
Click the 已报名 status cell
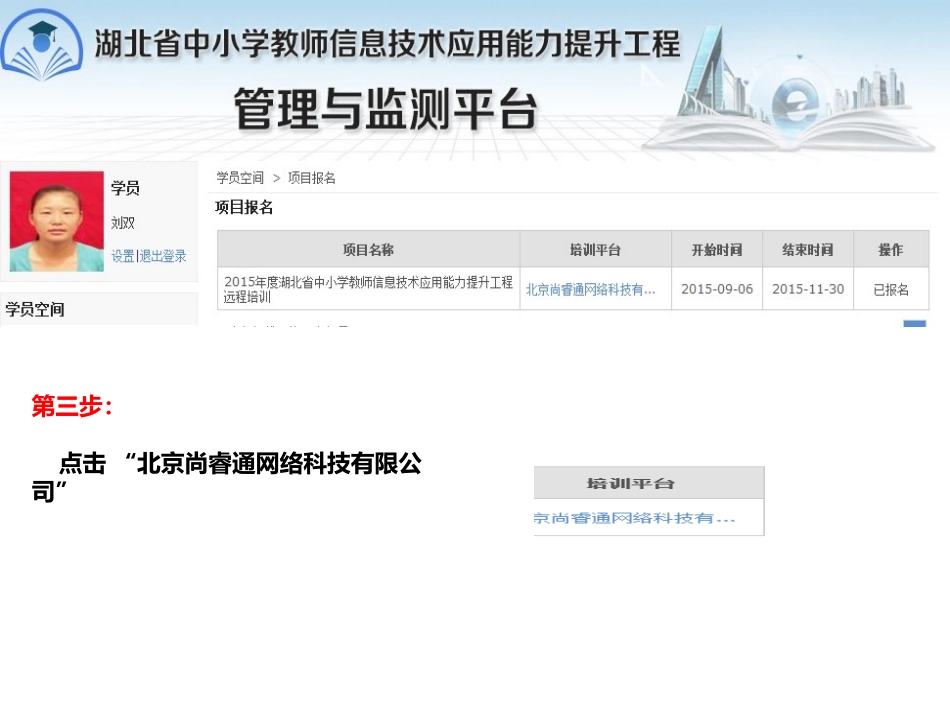pyautogui.click(x=891, y=290)
